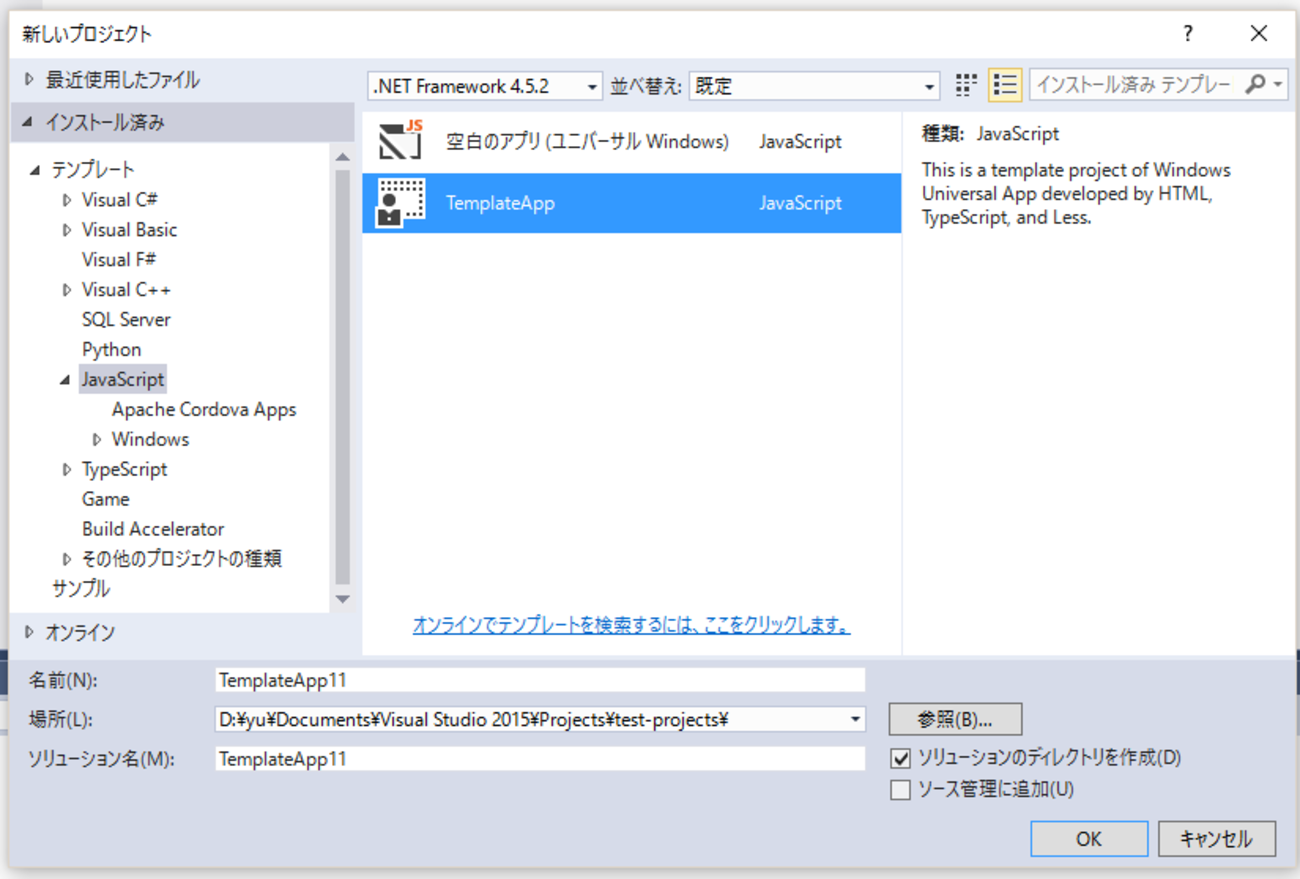Viewport: 1300px width, 879px height.
Task: Open the .NET Framework 4.5.2 dropdown
Action: (x=485, y=86)
